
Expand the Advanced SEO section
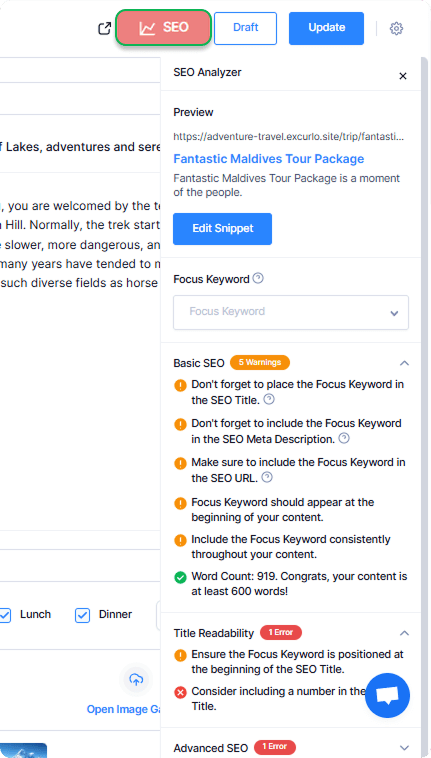point(405,748)
